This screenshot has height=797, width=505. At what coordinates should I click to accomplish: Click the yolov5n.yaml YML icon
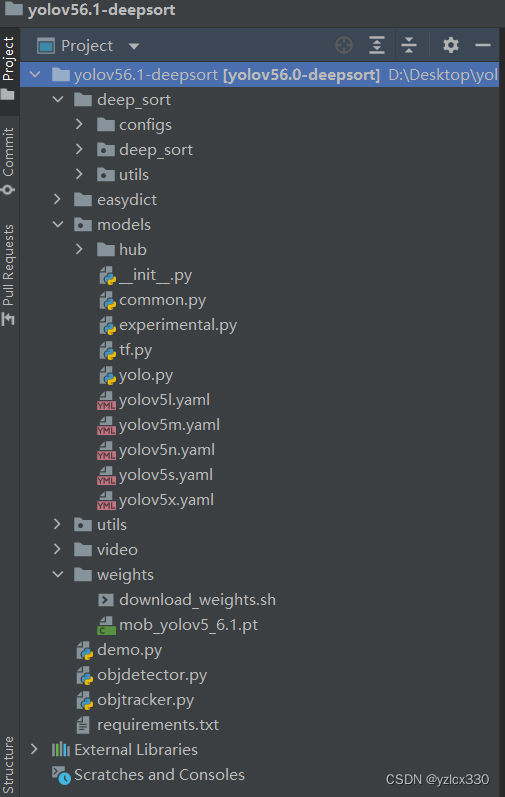click(106, 450)
